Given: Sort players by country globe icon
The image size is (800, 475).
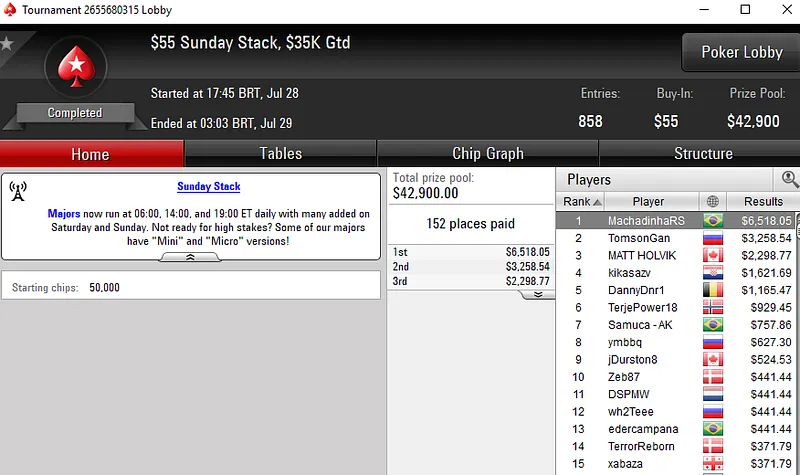Looking at the screenshot, I should point(712,201).
